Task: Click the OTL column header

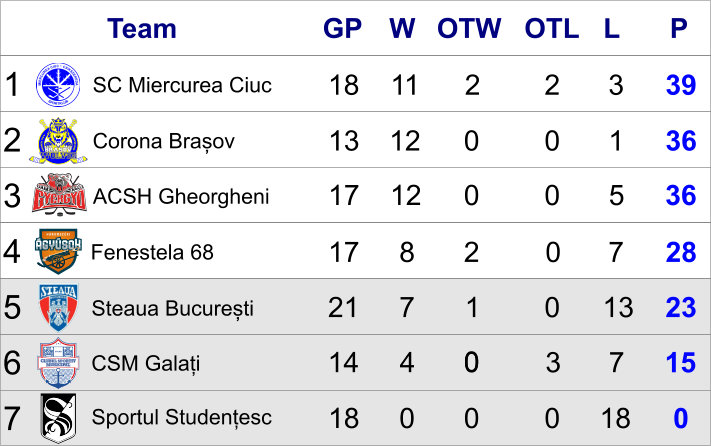Action: [x=552, y=29]
